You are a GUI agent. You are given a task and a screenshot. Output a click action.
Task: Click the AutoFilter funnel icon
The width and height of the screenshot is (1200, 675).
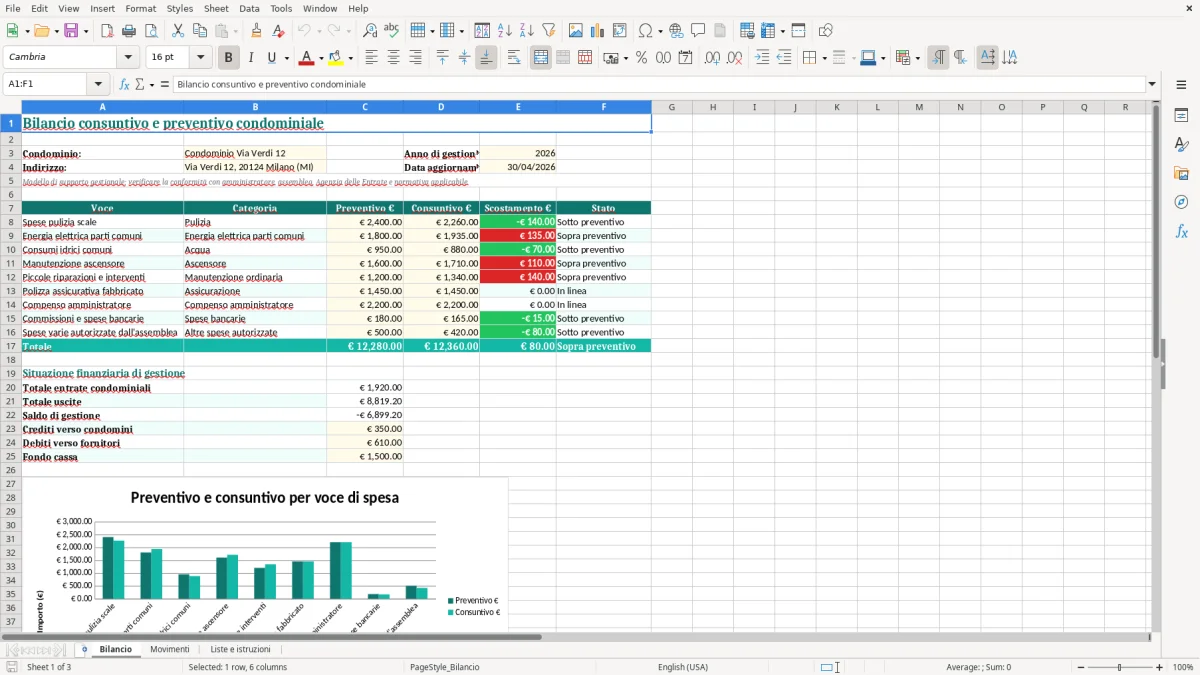pyautogui.click(x=548, y=31)
